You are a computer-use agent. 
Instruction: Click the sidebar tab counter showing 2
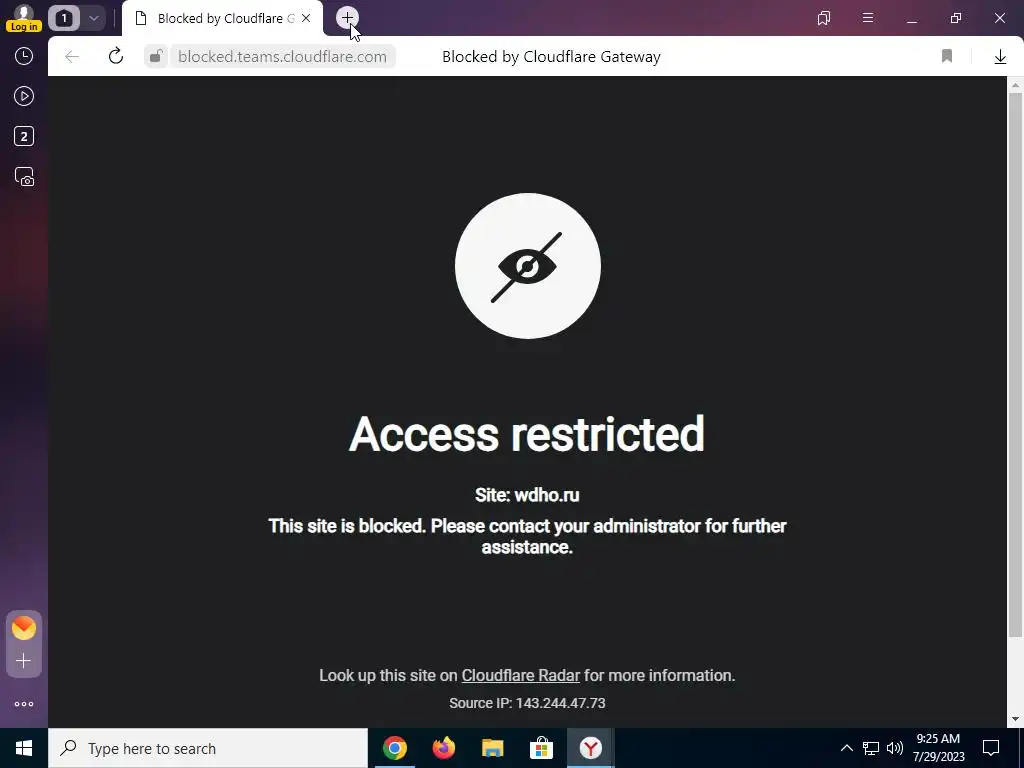tap(24, 136)
